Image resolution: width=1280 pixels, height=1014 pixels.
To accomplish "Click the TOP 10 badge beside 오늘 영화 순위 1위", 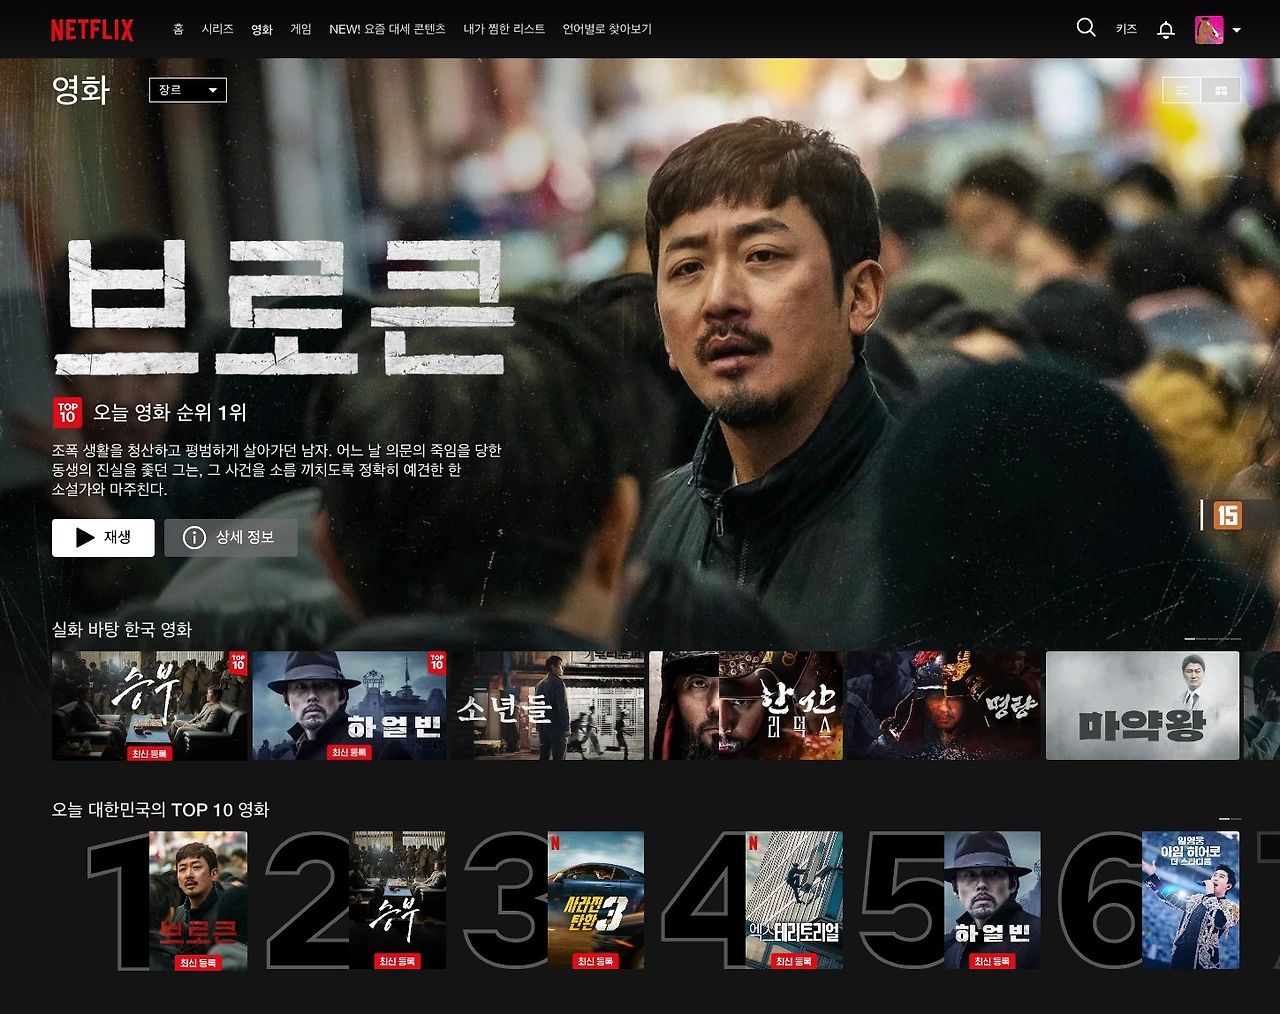I will (67, 412).
